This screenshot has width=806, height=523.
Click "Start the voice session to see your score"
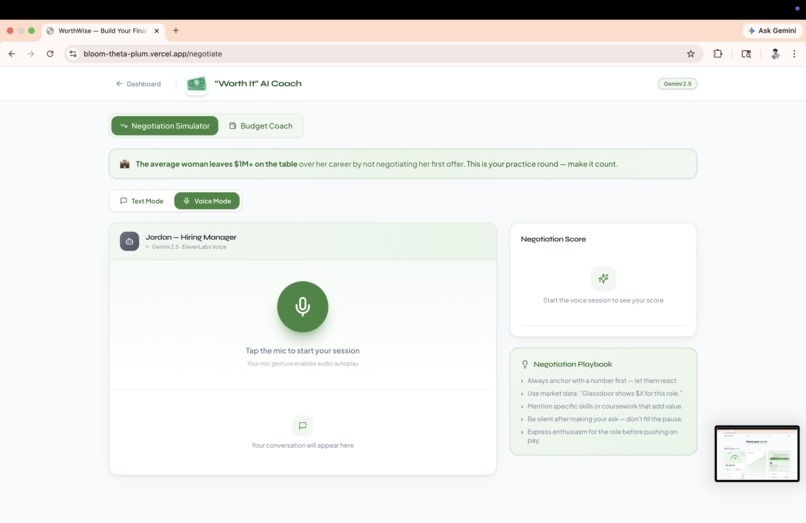[603, 300]
